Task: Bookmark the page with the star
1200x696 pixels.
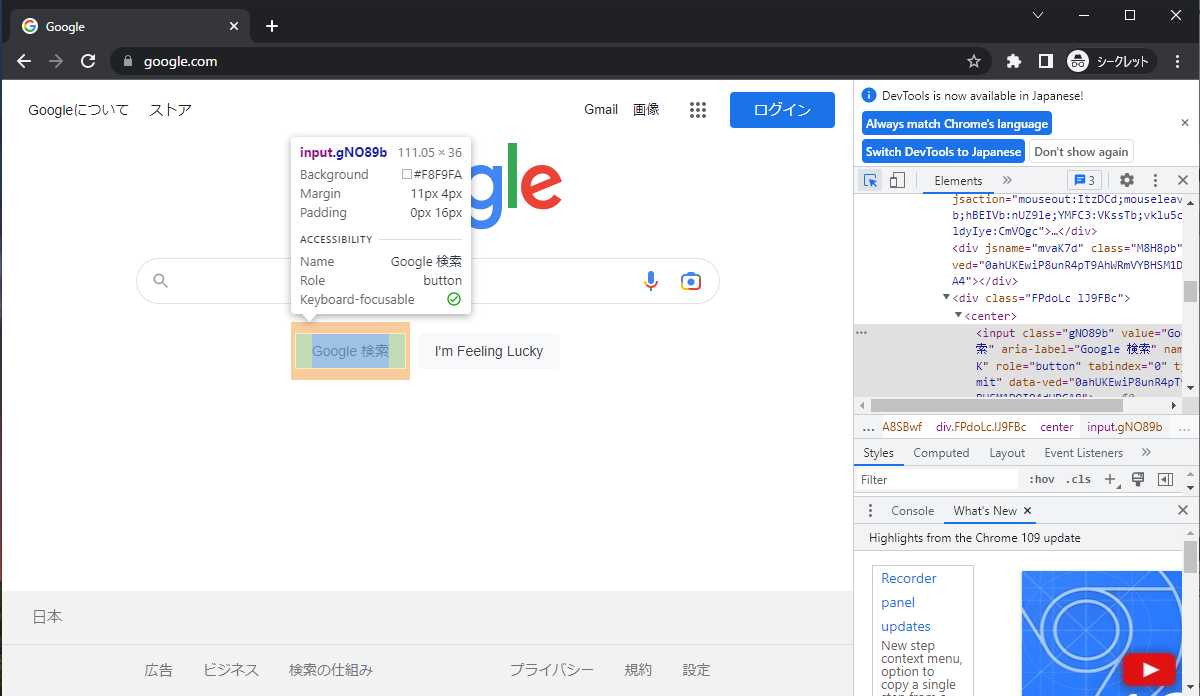Action: point(973,60)
